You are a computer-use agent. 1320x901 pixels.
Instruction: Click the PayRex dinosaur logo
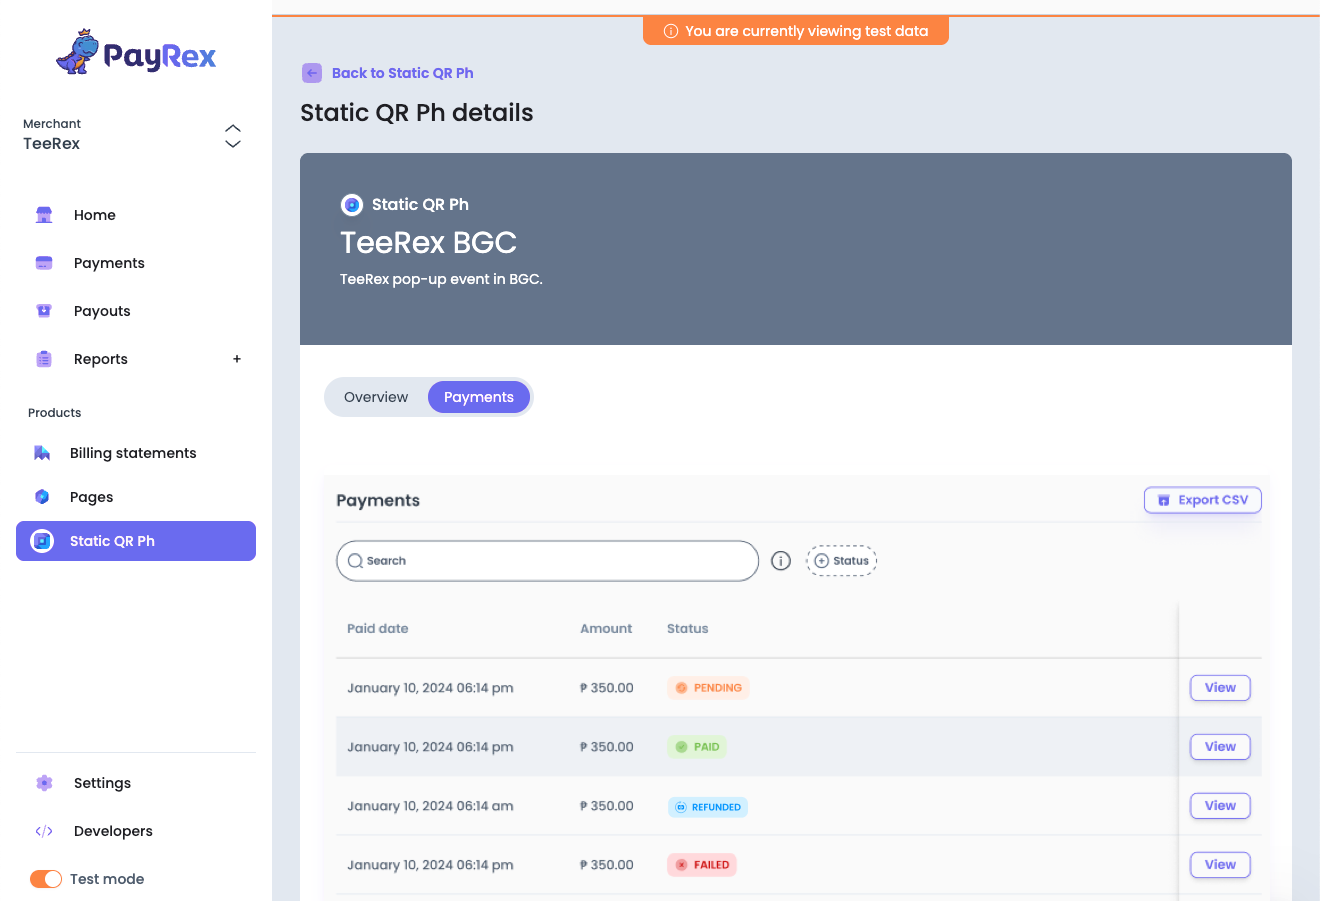click(78, 52)
